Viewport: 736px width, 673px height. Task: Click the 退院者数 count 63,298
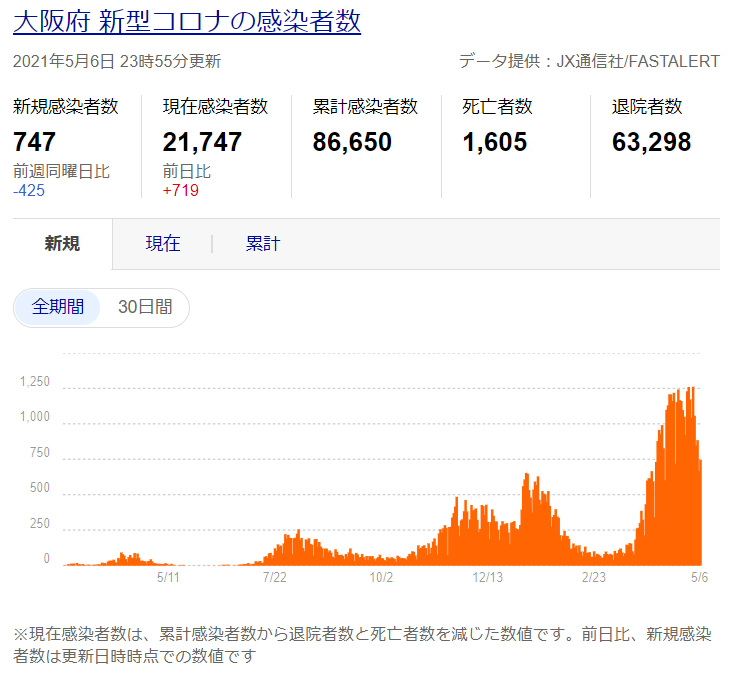651,142
